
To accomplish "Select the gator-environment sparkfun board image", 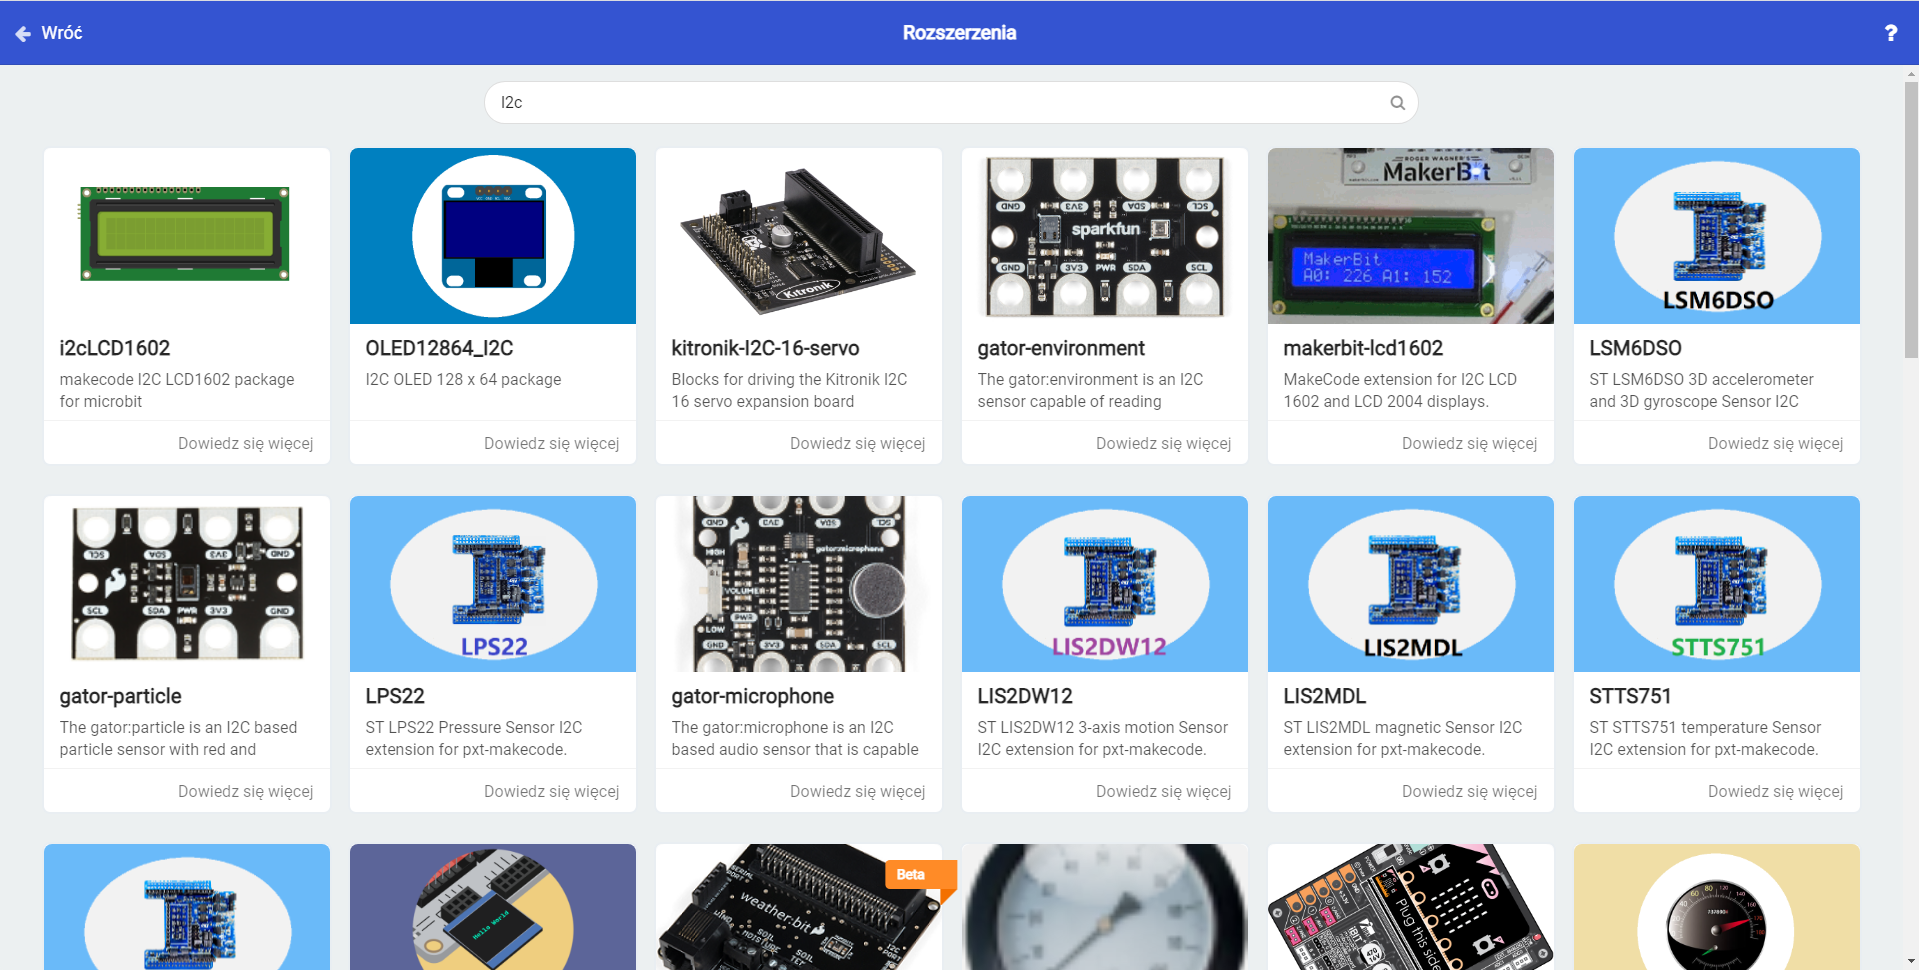I will tap(1105, 236).
